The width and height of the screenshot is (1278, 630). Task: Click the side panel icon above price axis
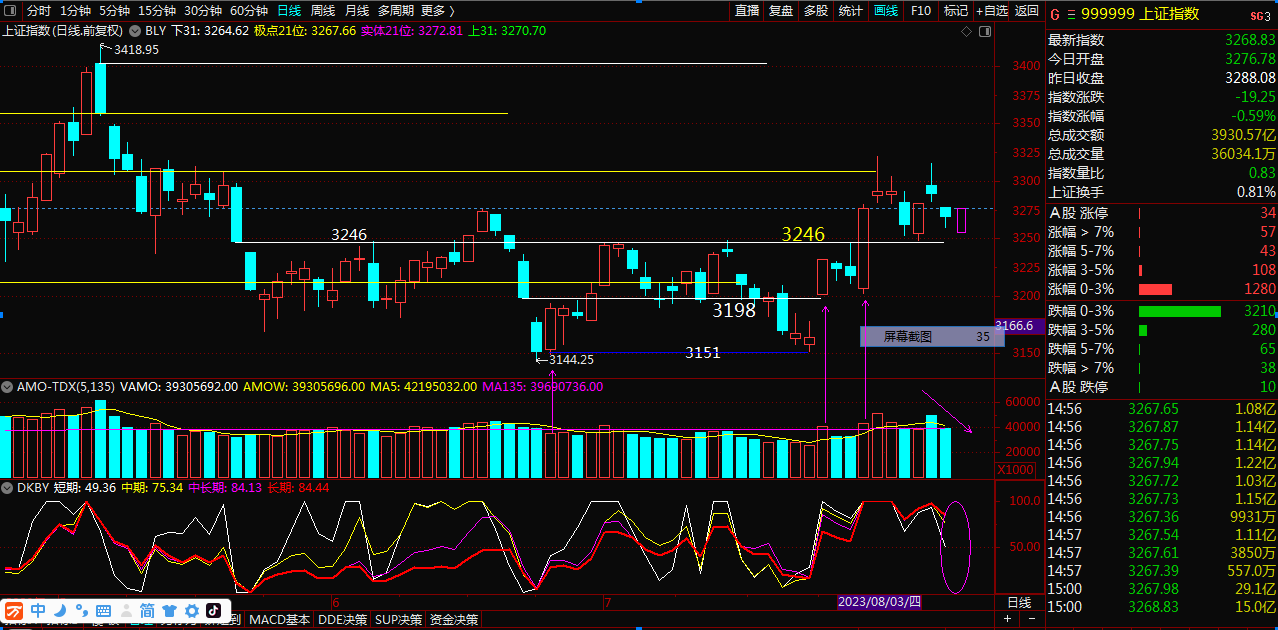click(985, 31)
